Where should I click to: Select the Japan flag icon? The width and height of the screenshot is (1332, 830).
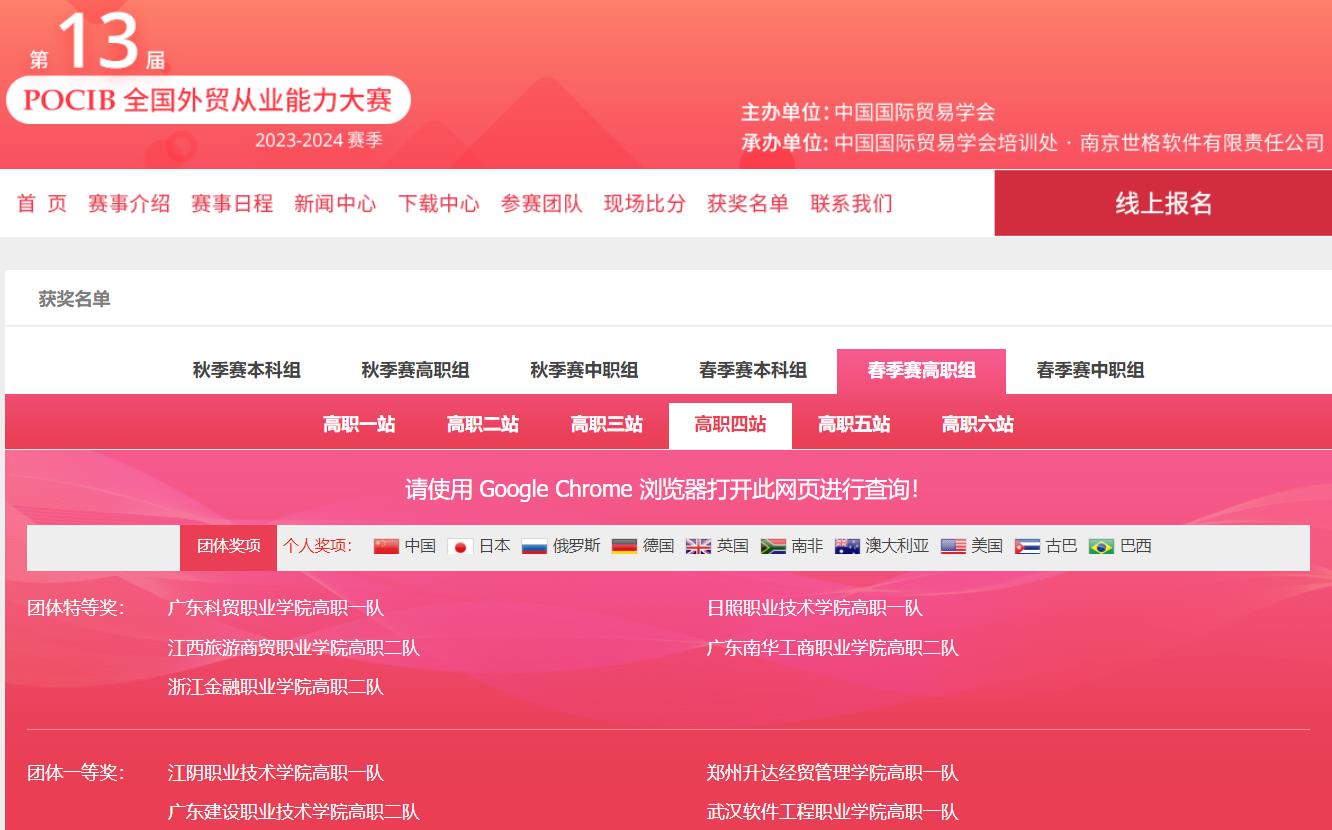coord(460,546)
